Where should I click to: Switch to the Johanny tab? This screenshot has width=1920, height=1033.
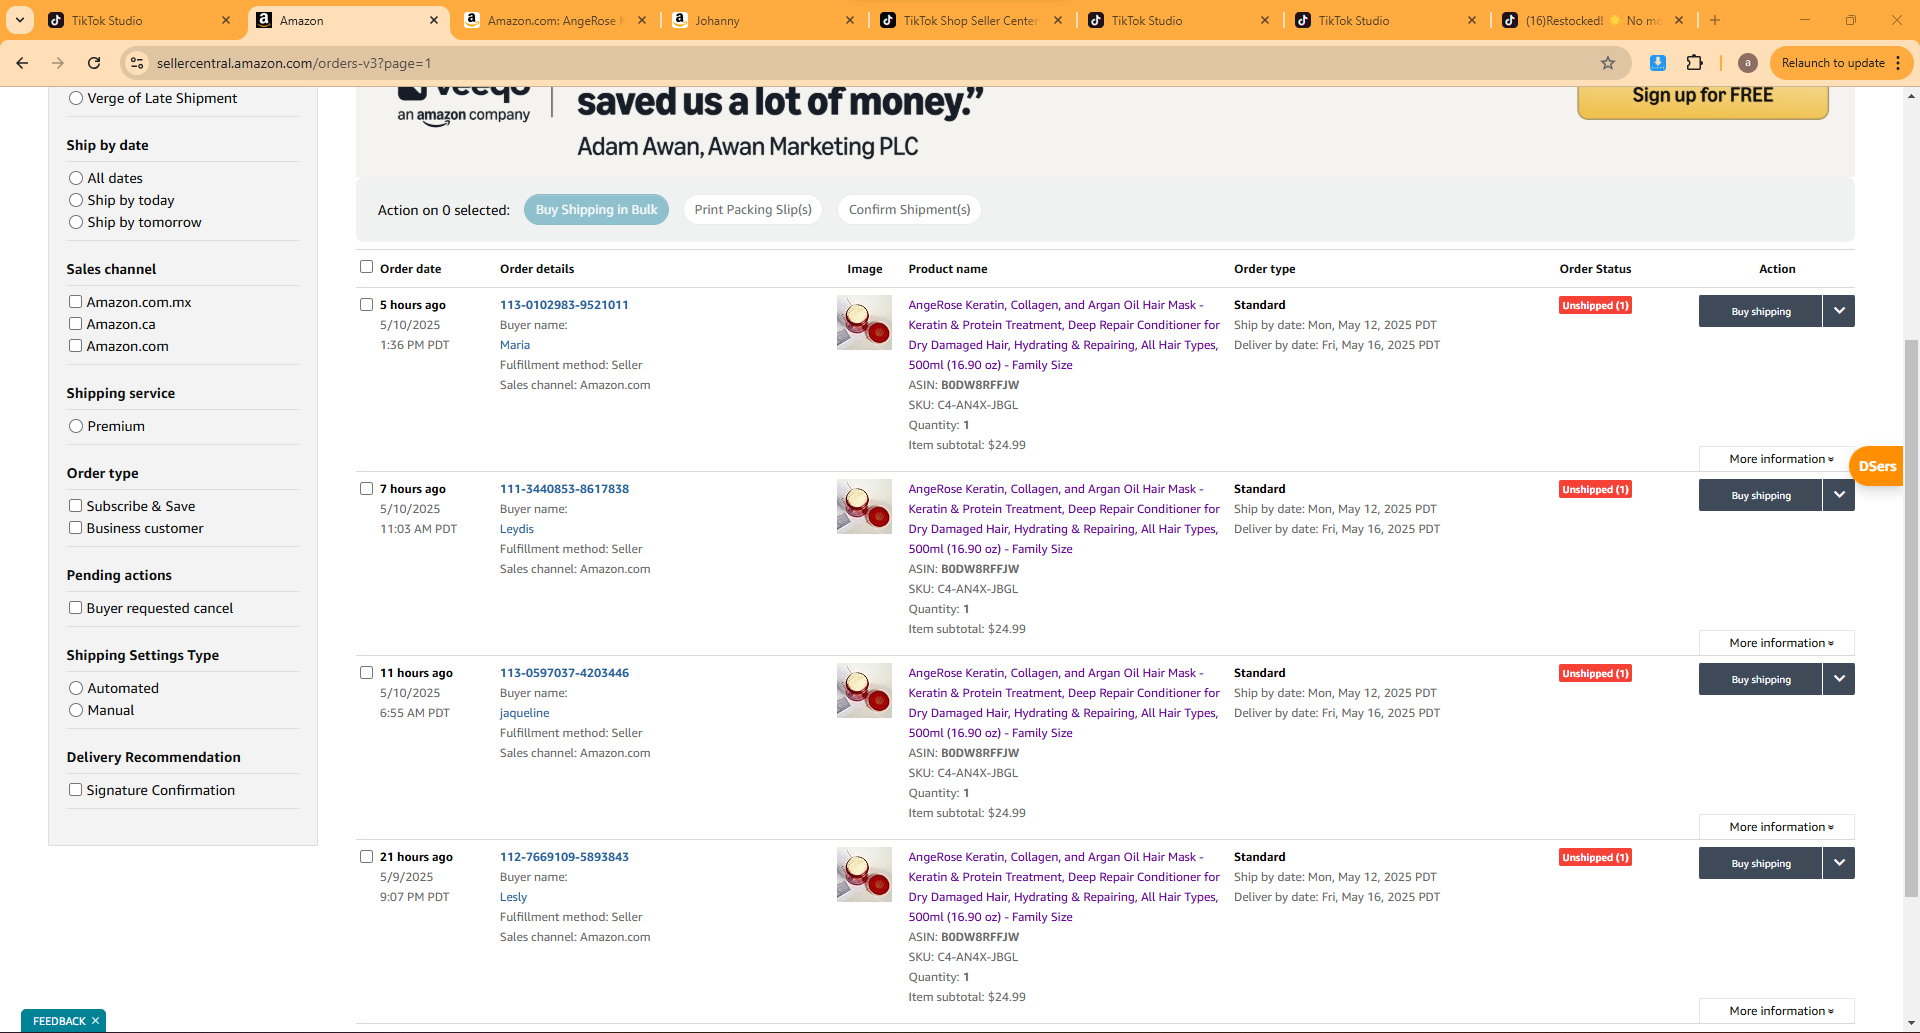click(x=765, y=20)
